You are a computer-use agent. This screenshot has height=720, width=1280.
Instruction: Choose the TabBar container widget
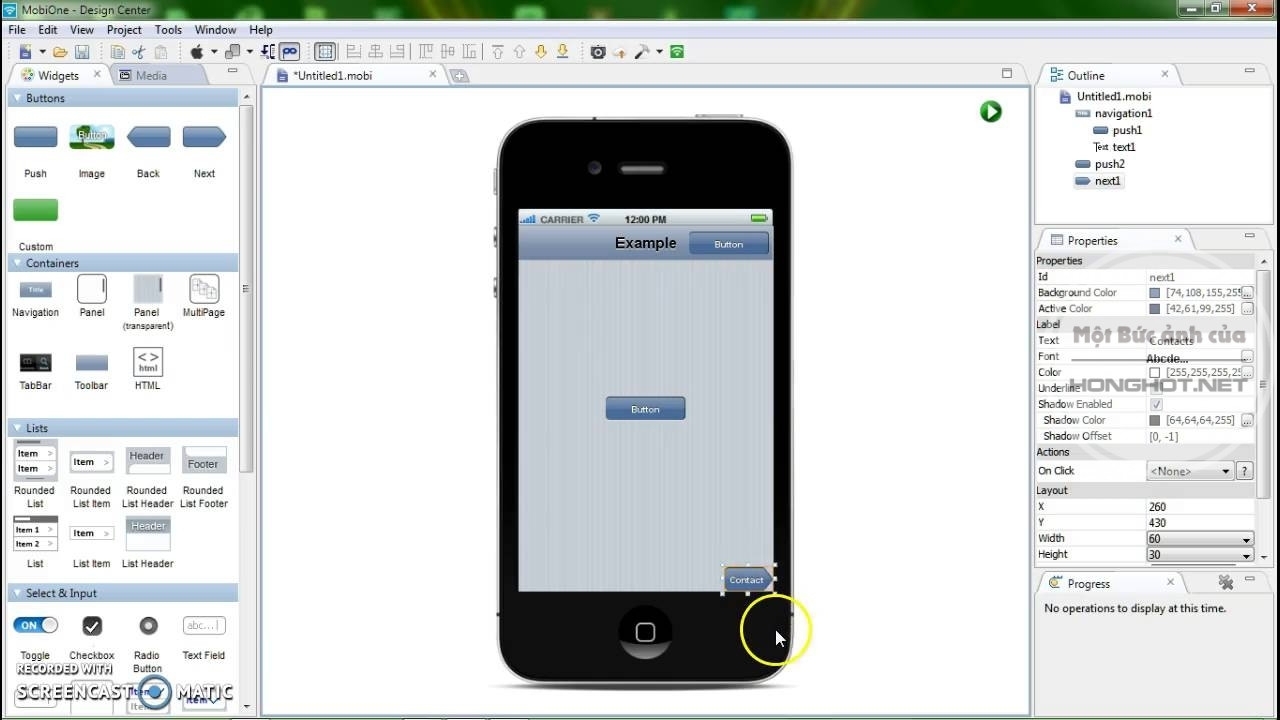[35, 362]
